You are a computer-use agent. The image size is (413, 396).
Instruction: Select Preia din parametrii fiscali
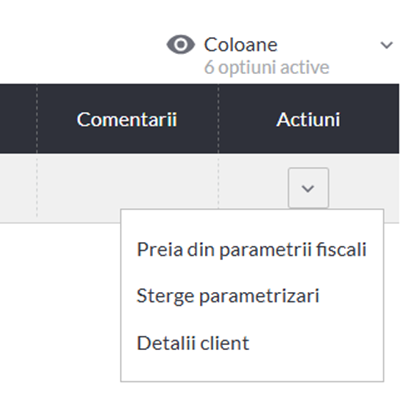(252, 249)
